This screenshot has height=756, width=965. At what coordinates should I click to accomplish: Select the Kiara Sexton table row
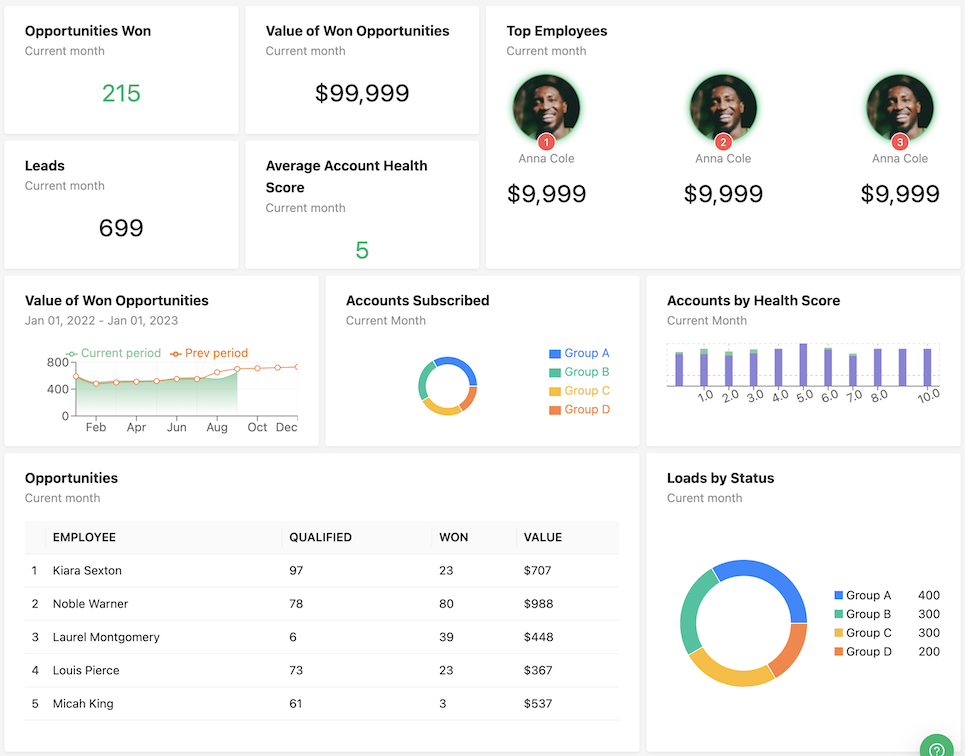point(87,570)
